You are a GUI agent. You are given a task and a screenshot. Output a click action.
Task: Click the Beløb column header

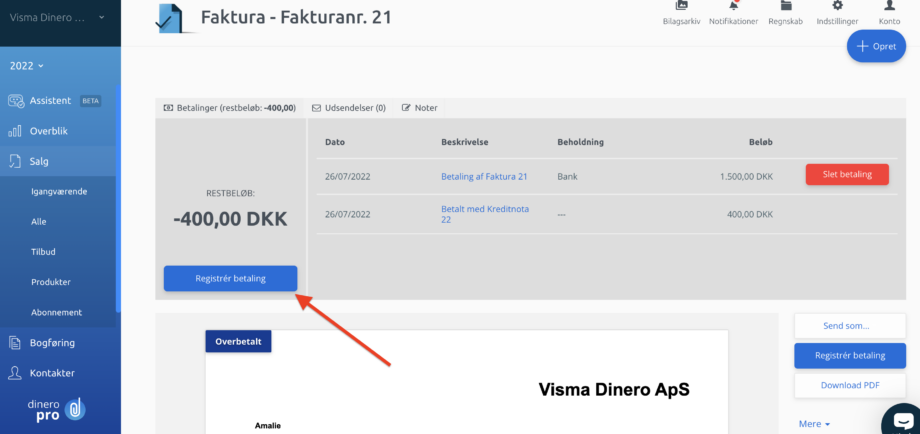[x=760, y=142]
